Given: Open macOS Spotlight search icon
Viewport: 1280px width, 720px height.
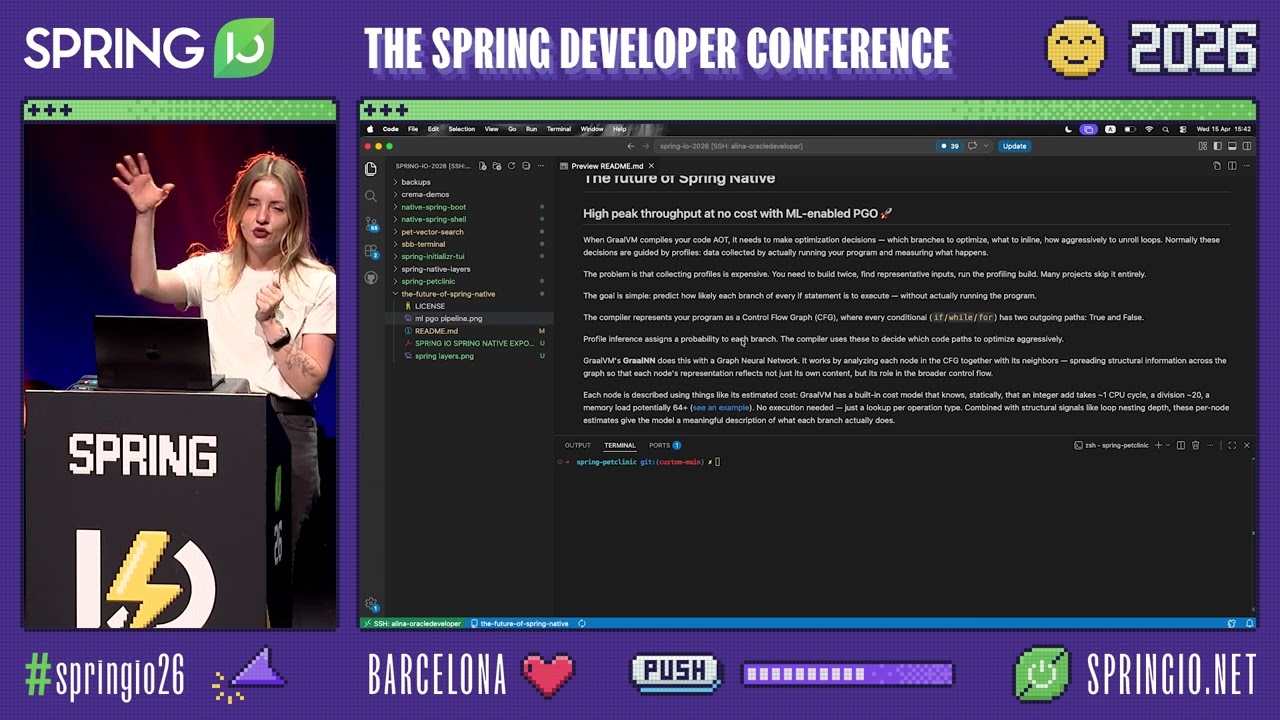Looking at the screenshot, I should [1166, 129].
